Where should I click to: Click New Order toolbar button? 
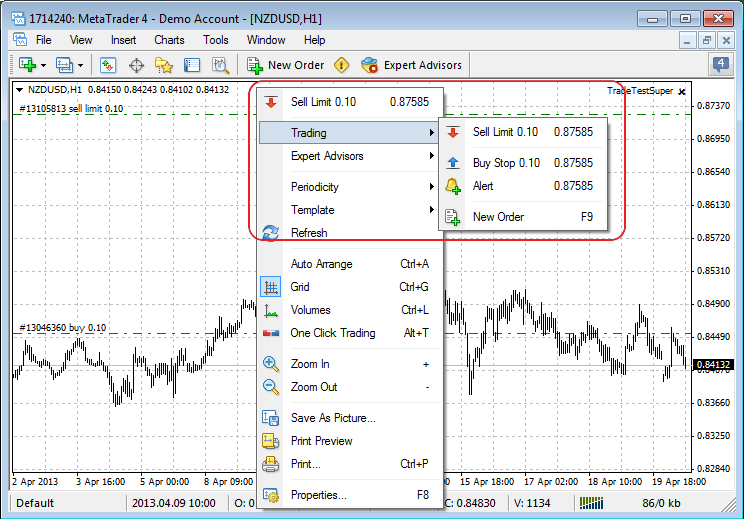[286, 65]
